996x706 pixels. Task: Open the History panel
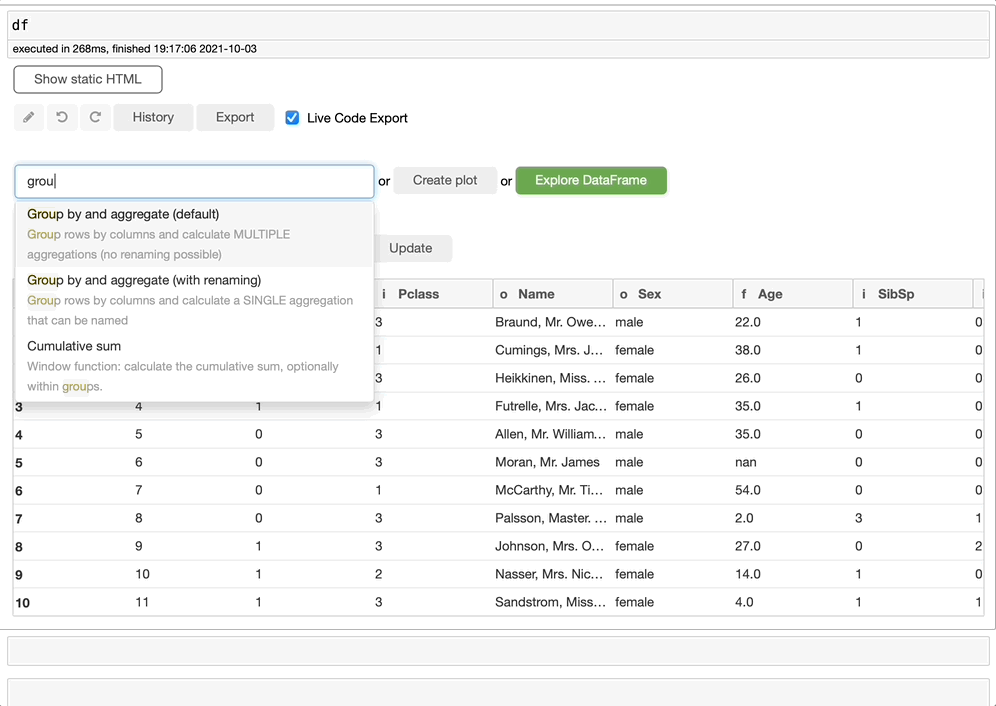[153, 117]
